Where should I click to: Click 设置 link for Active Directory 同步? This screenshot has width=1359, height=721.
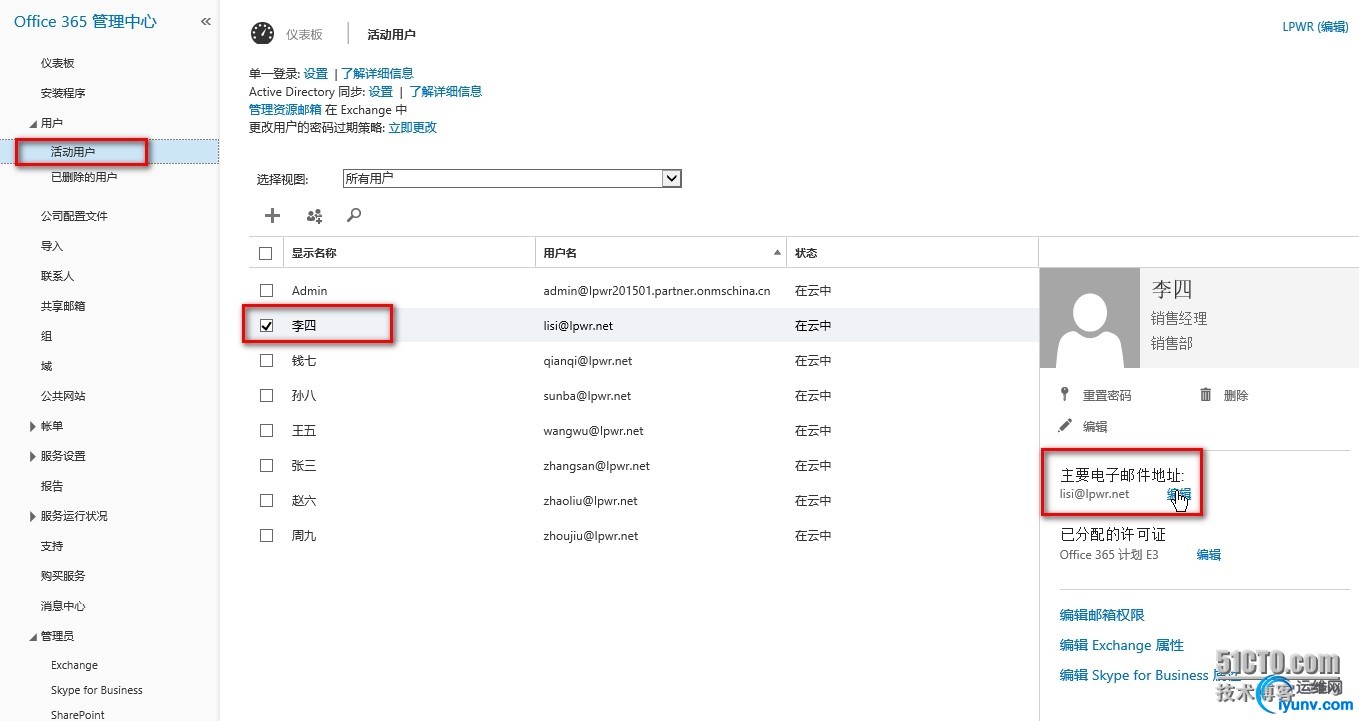(381, 91)
